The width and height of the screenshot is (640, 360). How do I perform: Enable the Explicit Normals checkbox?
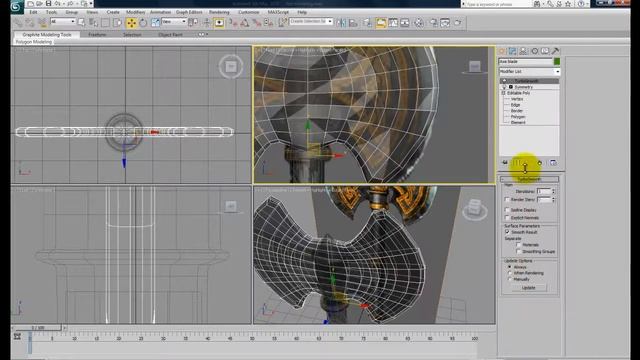[x=507, y=218]
